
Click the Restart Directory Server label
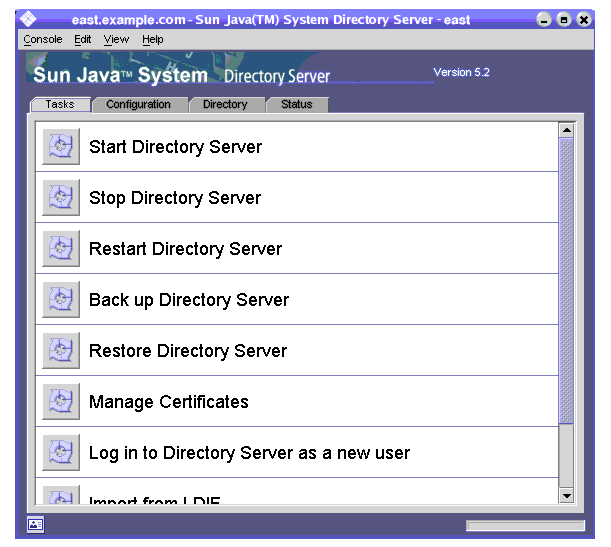click(x=185, y=249)
